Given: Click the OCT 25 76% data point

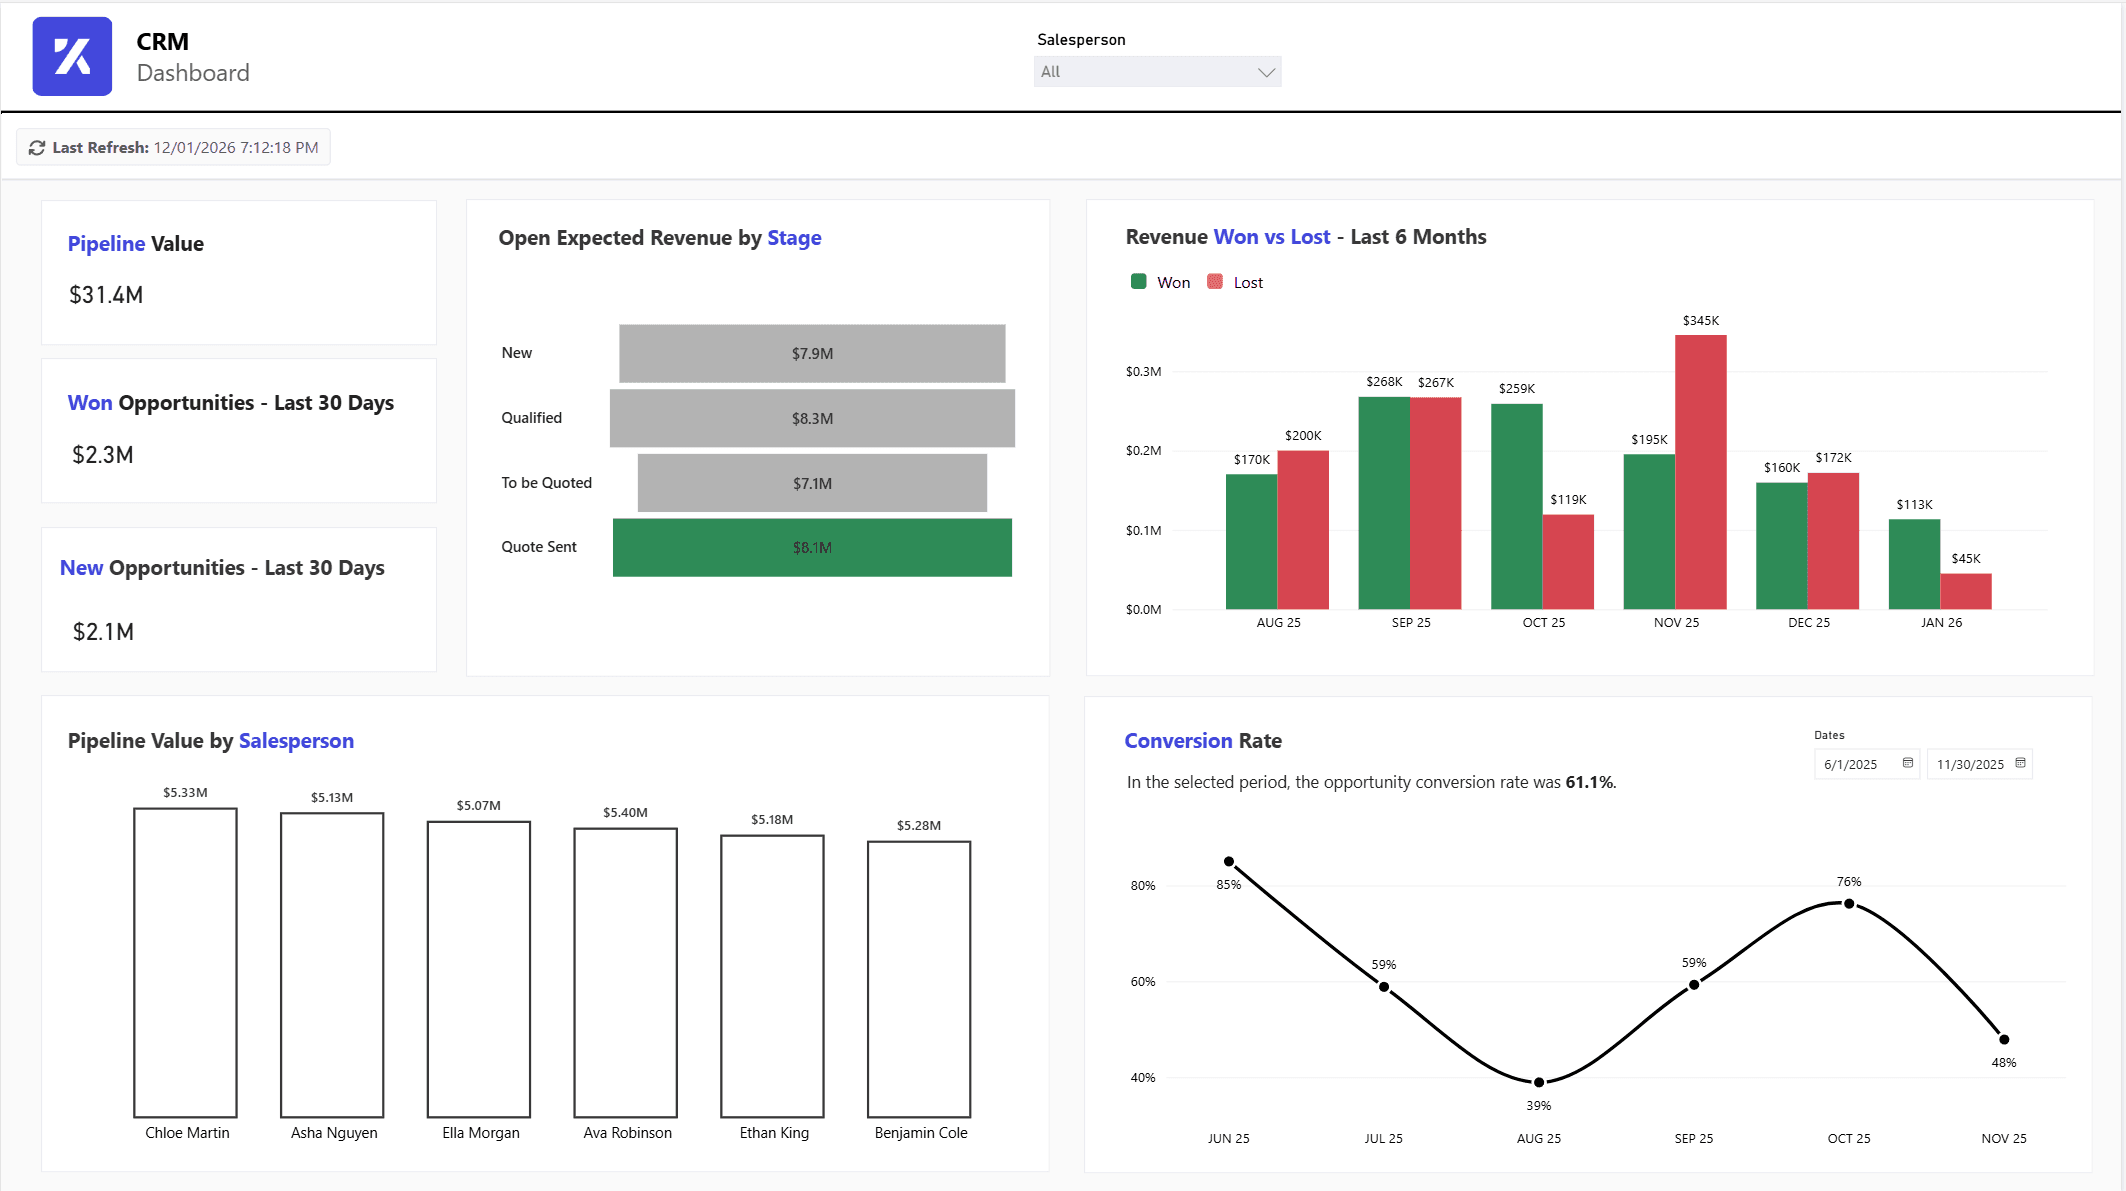Looking at the screenshot, I should [x=1849, y=904].
